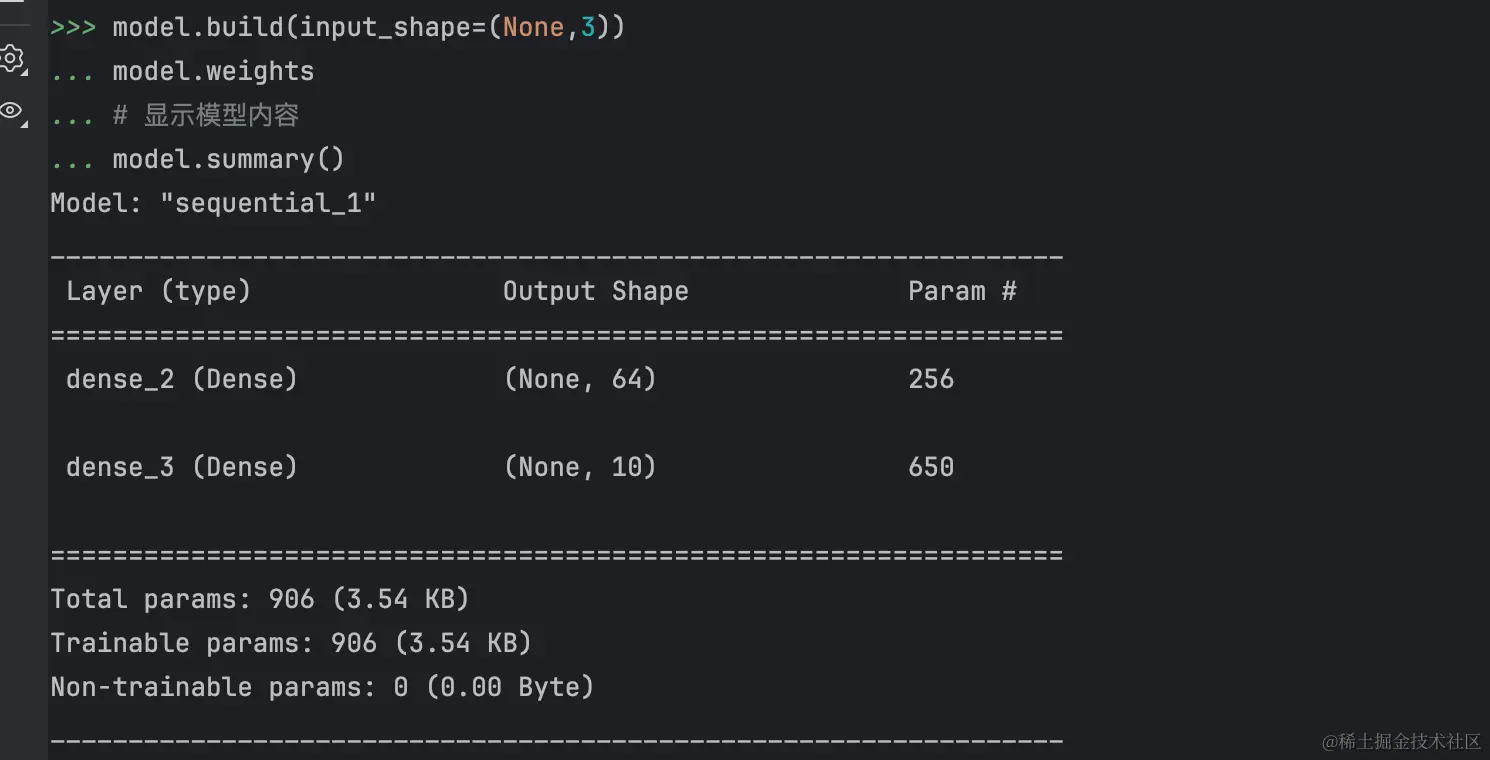This screenshot has width=1490, height=760.
Task: Click the eye icon for show options
Action: (12, 110)
